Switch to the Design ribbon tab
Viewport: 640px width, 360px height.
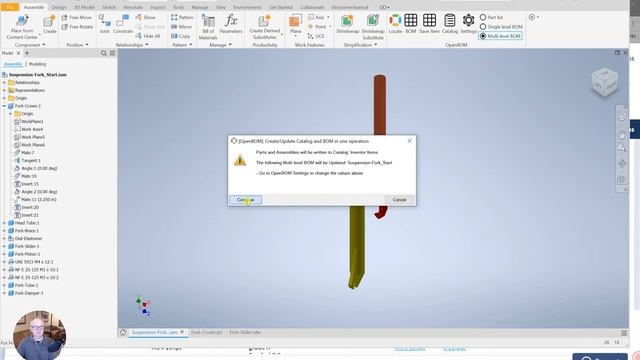(58, 7)
